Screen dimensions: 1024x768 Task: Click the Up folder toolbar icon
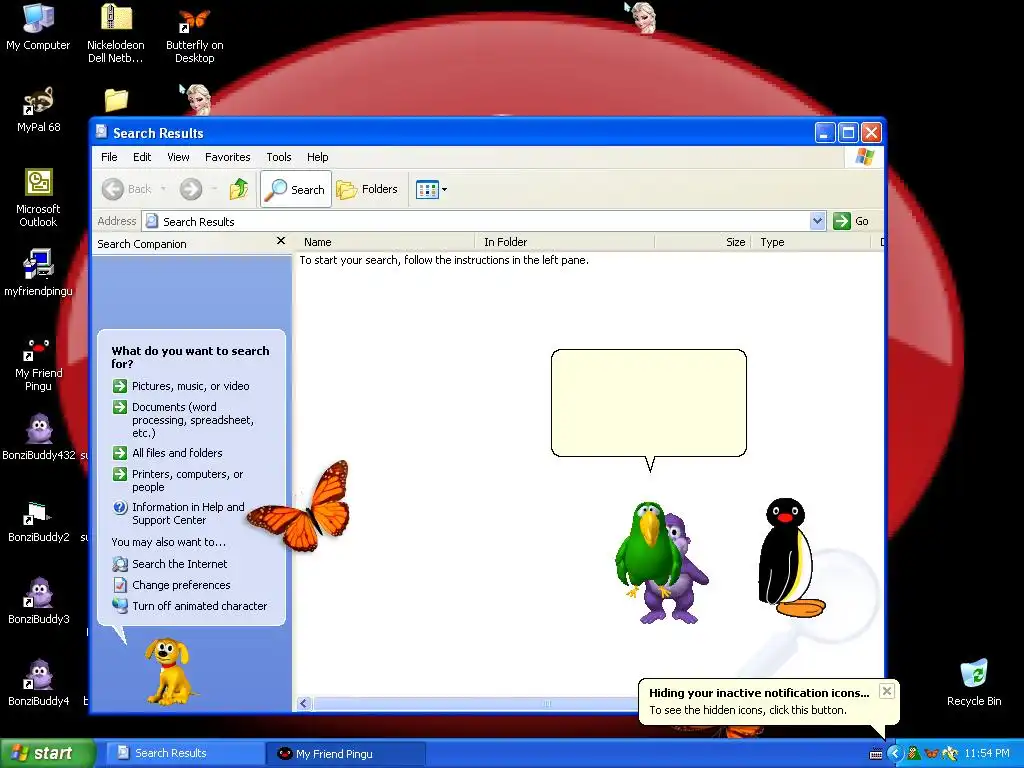click(238, 189)
